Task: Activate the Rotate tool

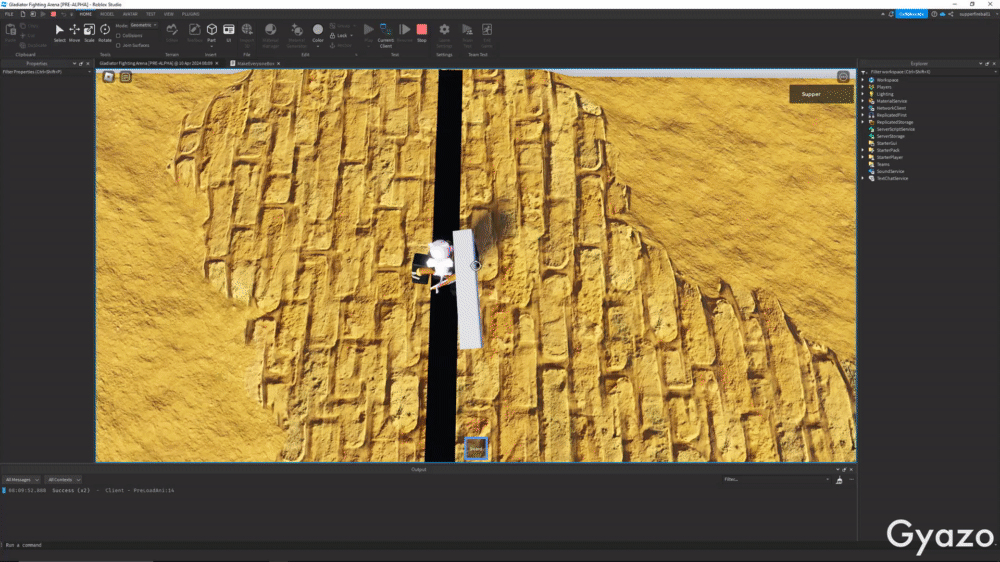Action: coord(105,33)
